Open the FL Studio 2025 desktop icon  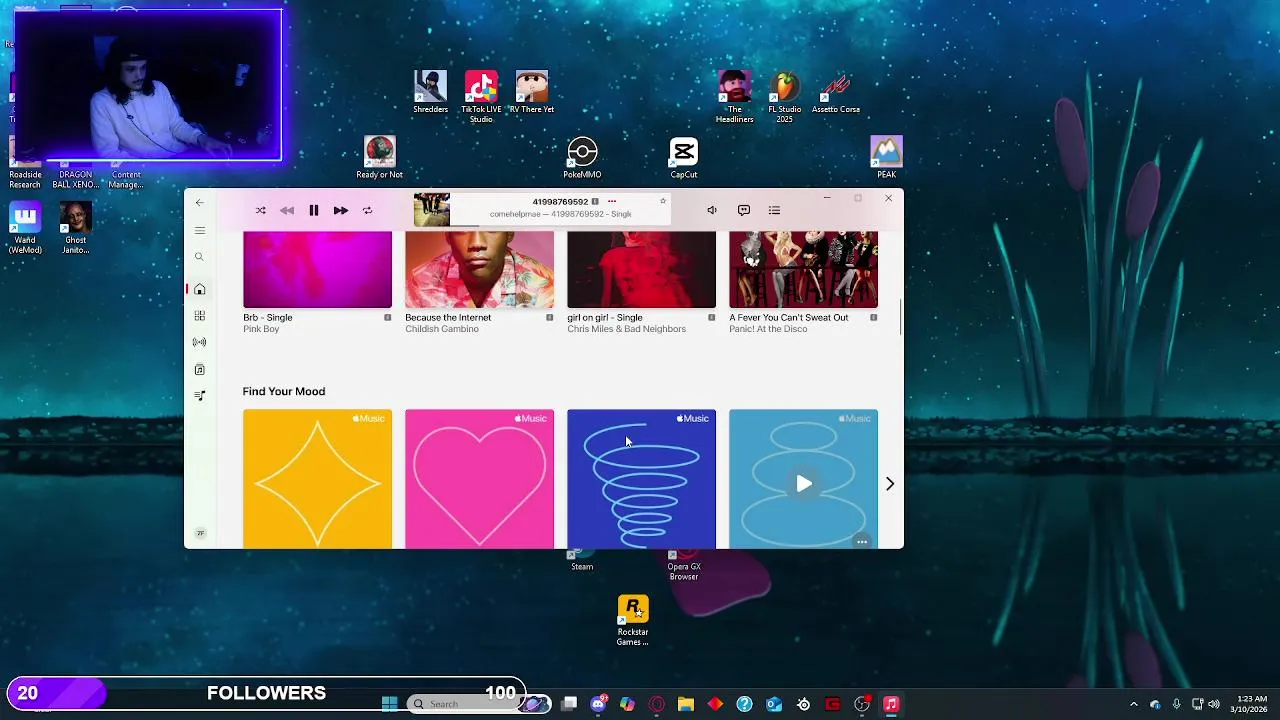click(785, 97)
